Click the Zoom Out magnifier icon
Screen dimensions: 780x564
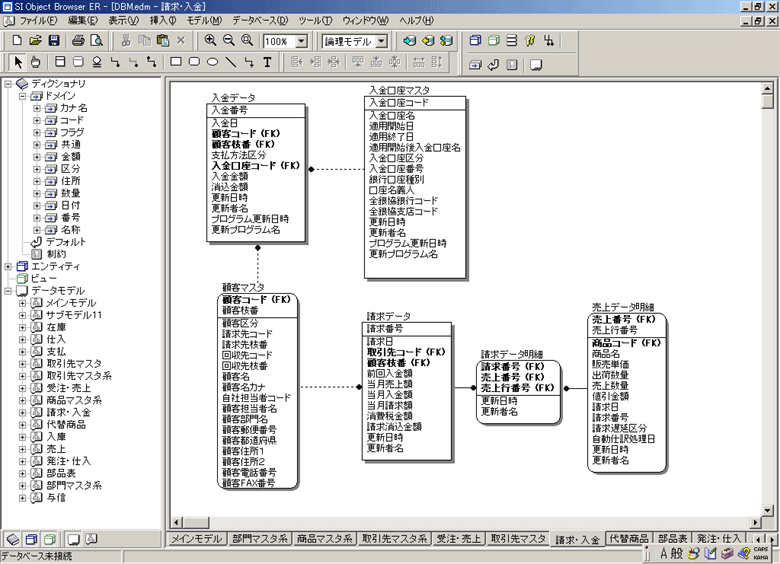pyautogui.click(x=229, y=40)
